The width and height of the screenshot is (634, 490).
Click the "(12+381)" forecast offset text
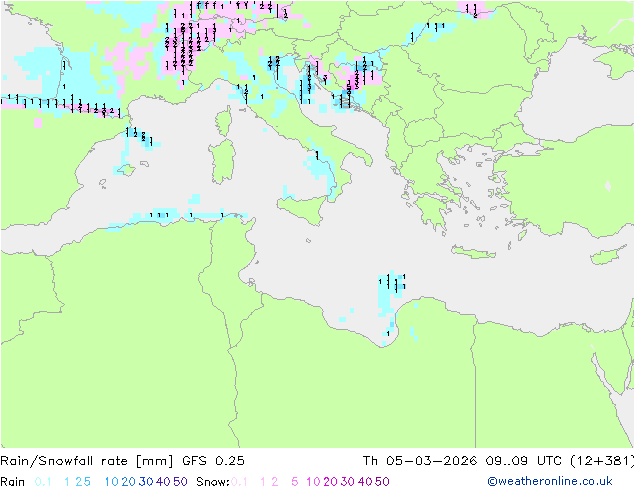[x=602, y=461]
